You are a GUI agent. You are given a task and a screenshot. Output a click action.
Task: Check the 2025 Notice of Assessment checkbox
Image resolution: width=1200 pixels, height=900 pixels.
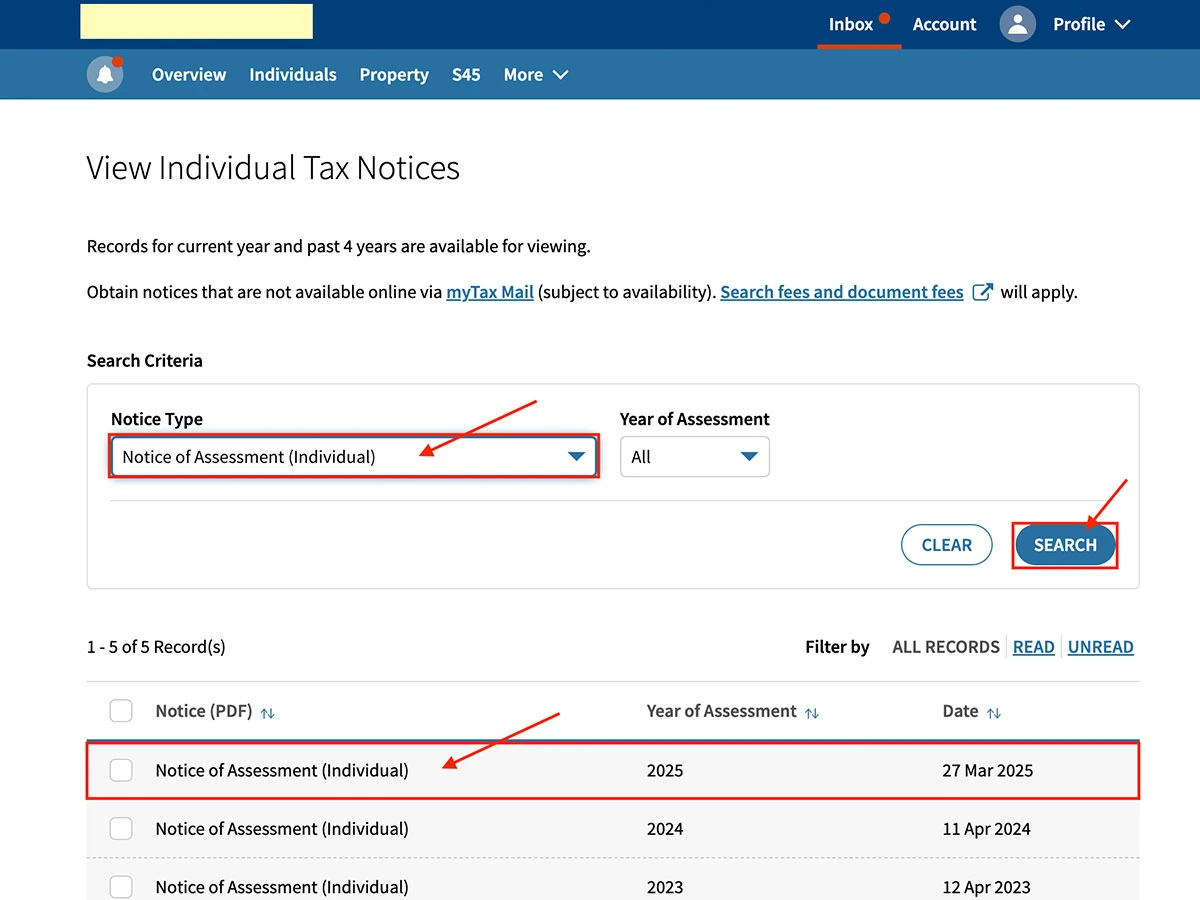click(121, 770)
